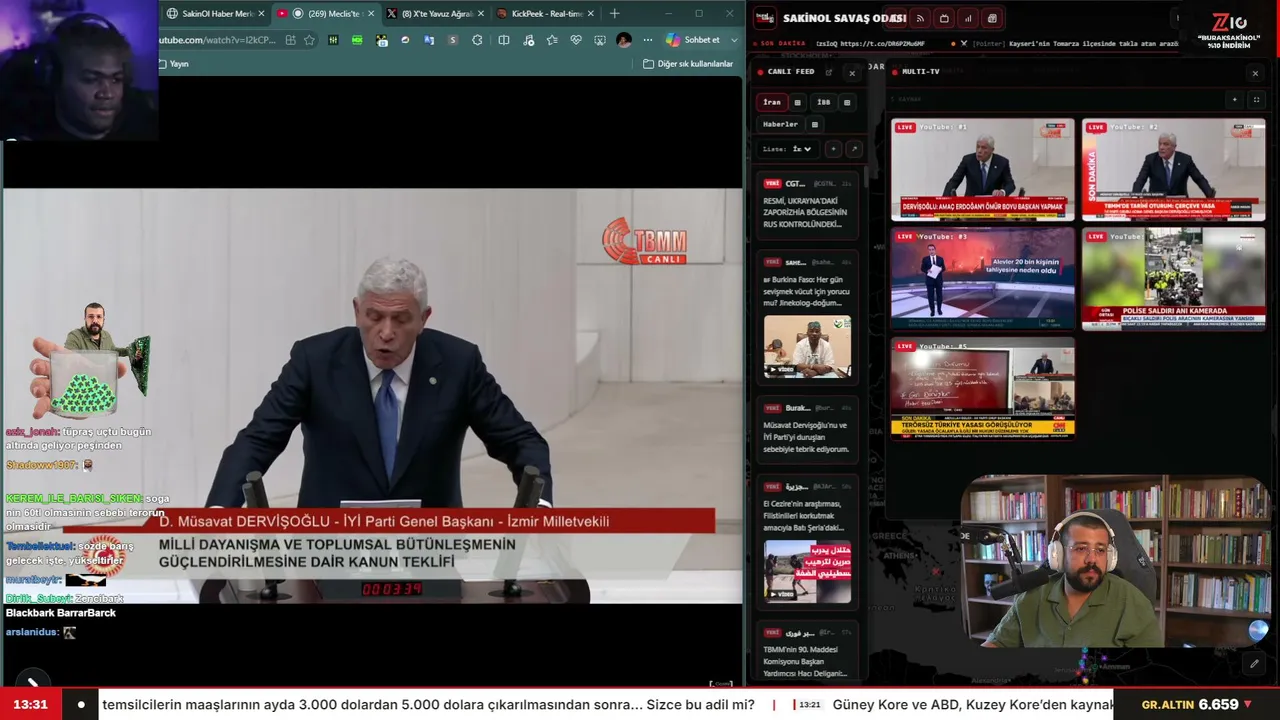Click the translate extension icon
1280x720 pixels.
tap(429, 40)
